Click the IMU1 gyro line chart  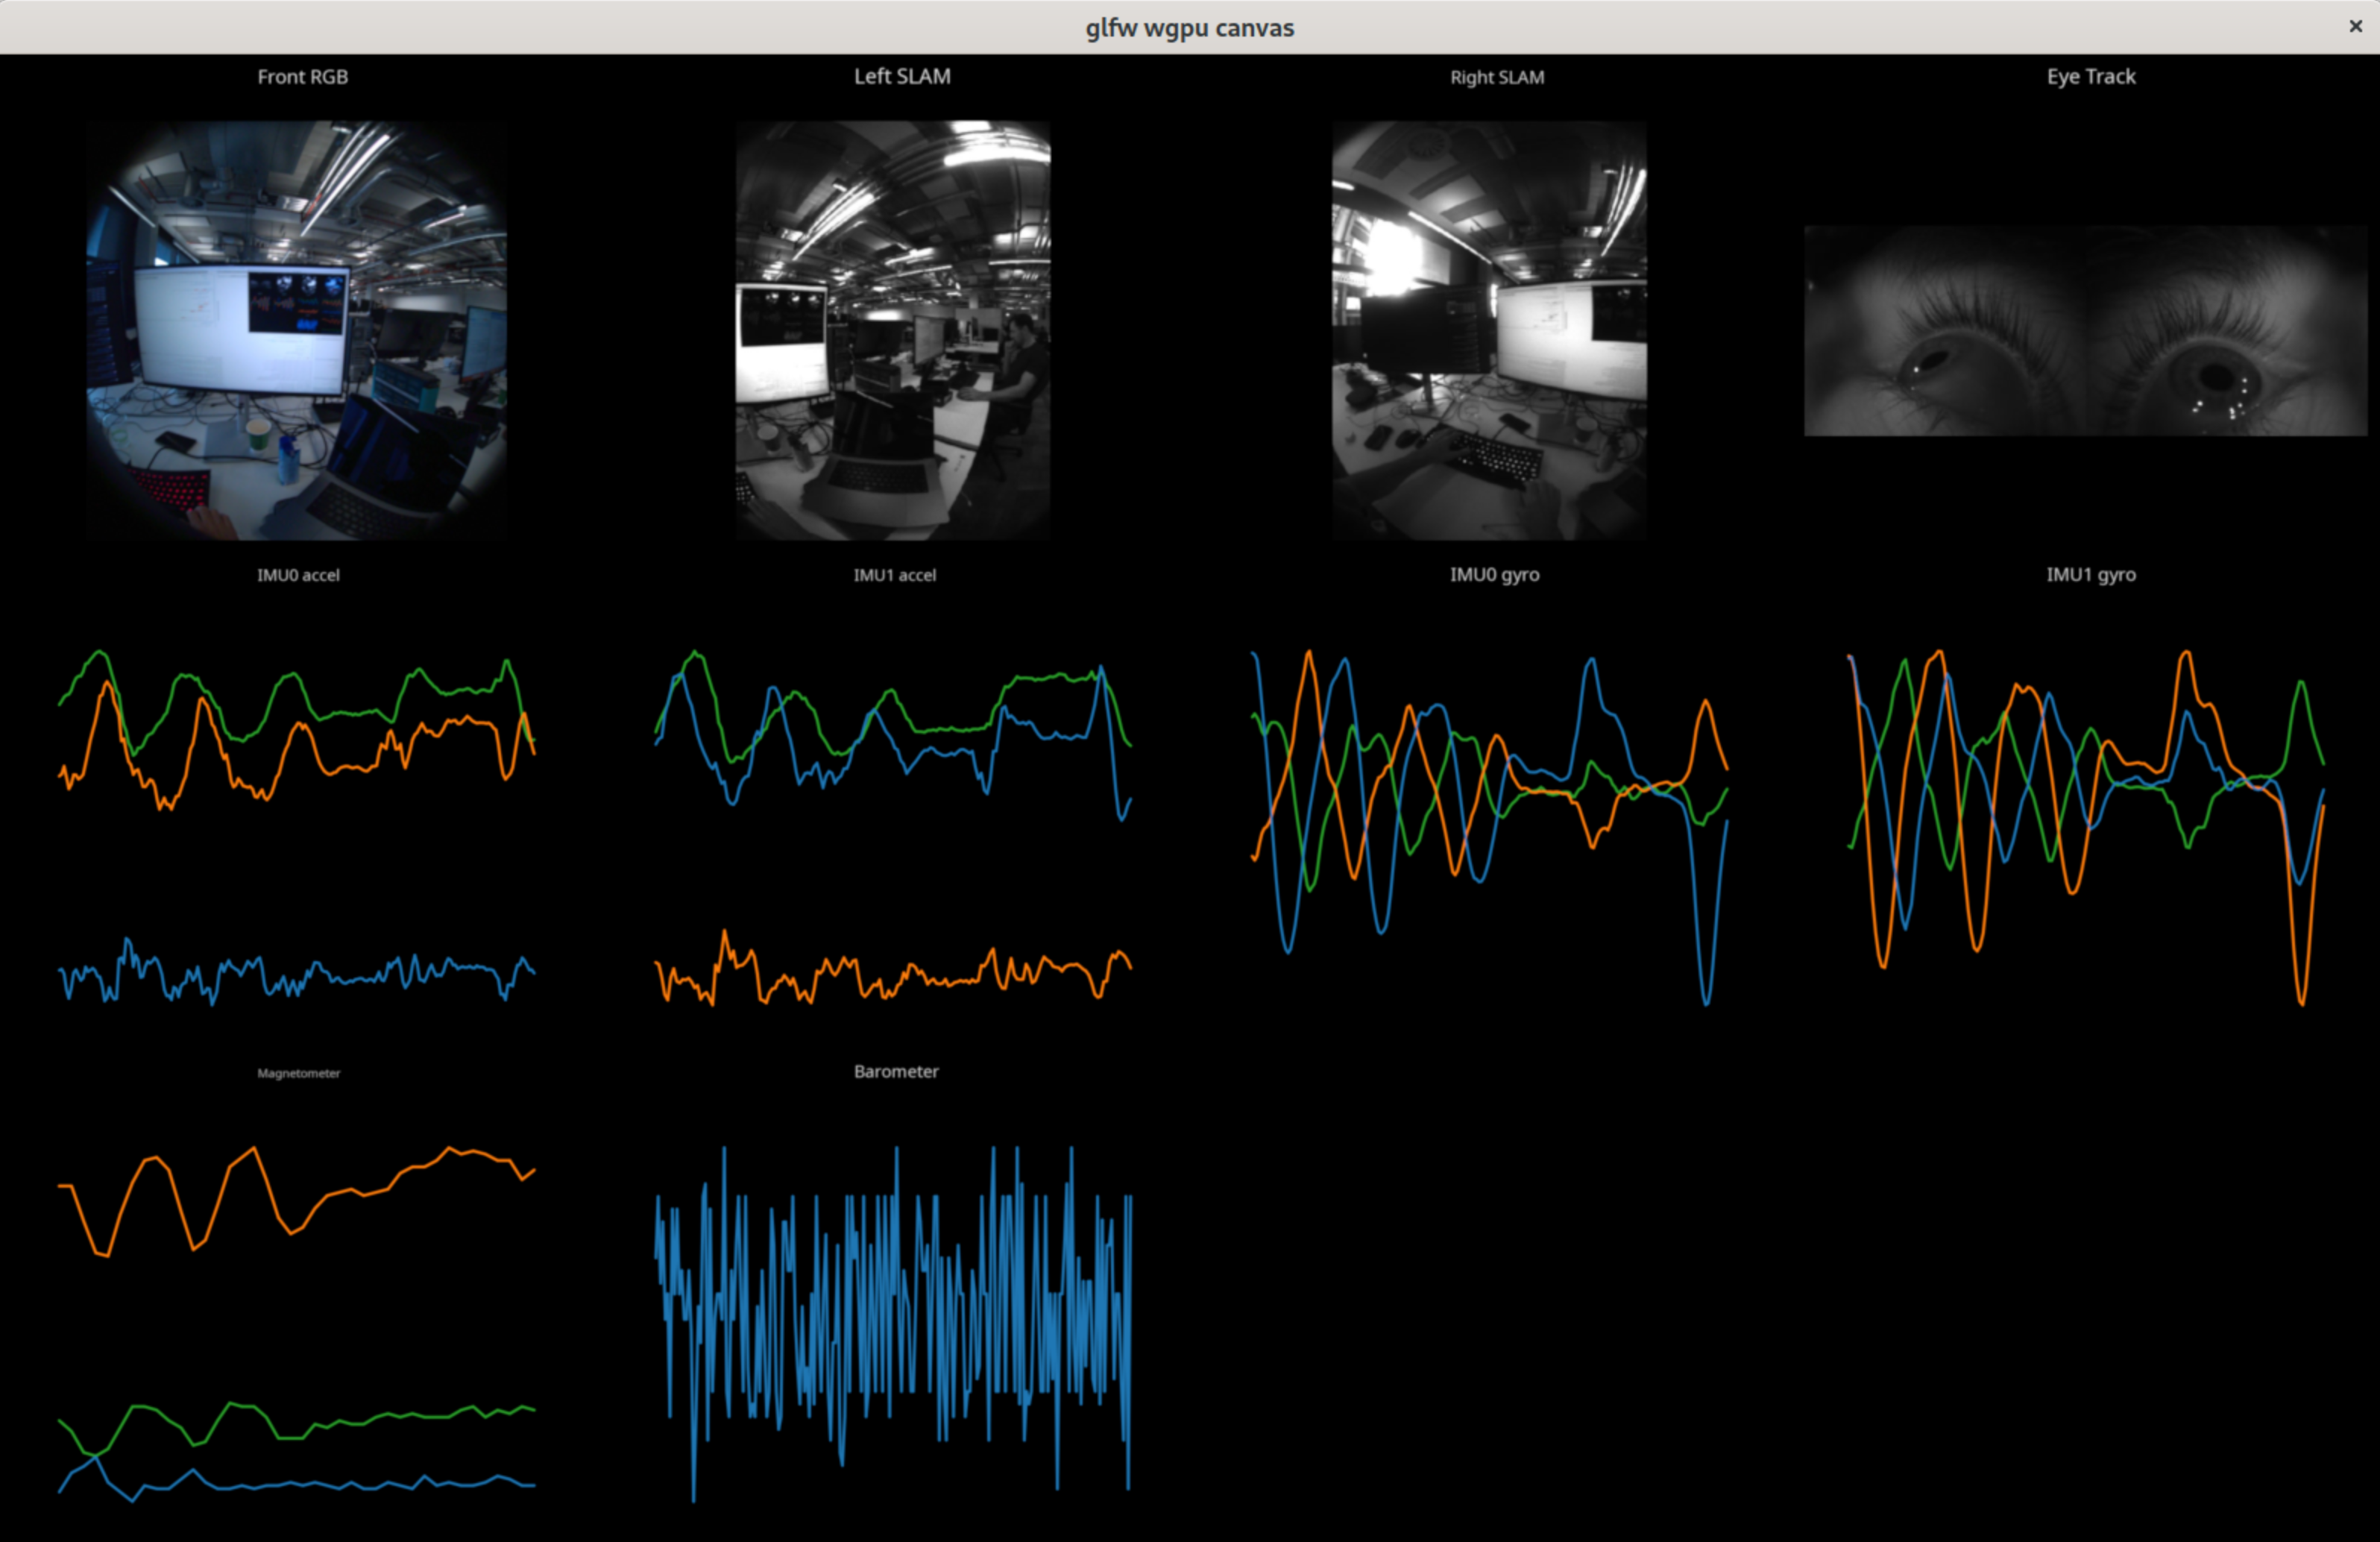(x=2086, y=828)
